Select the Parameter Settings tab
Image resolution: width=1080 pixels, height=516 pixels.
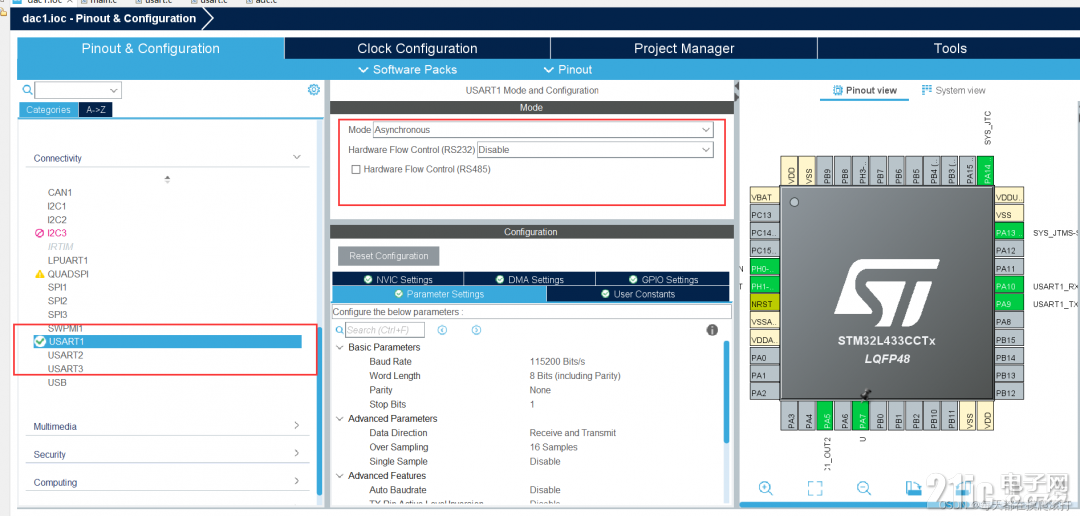(439, 294)
